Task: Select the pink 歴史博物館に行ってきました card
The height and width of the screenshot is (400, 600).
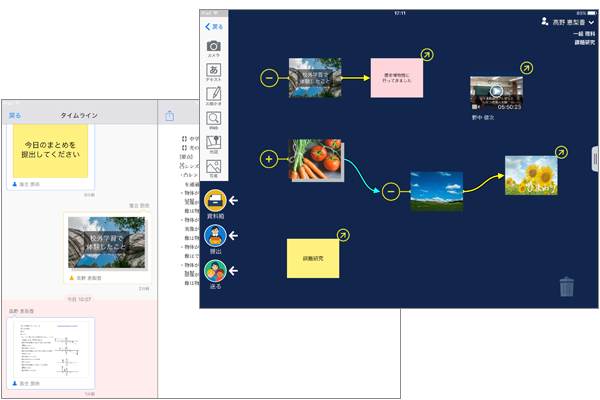Action: click(397, 78)
